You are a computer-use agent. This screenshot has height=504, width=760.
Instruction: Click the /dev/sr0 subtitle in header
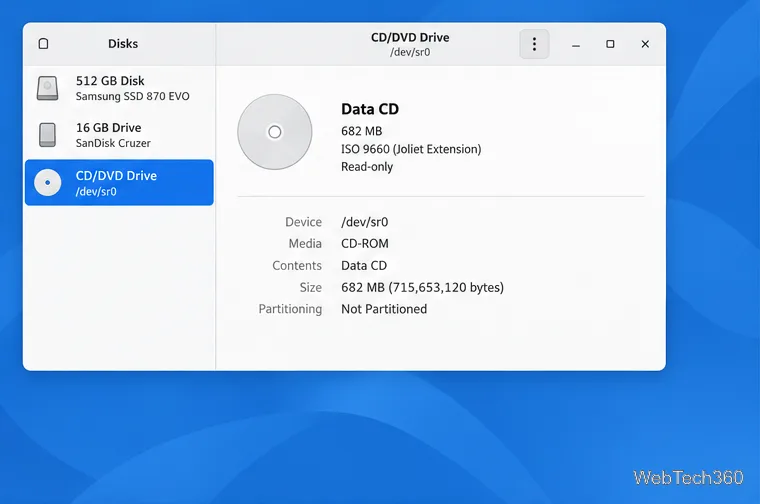point(410,52)
